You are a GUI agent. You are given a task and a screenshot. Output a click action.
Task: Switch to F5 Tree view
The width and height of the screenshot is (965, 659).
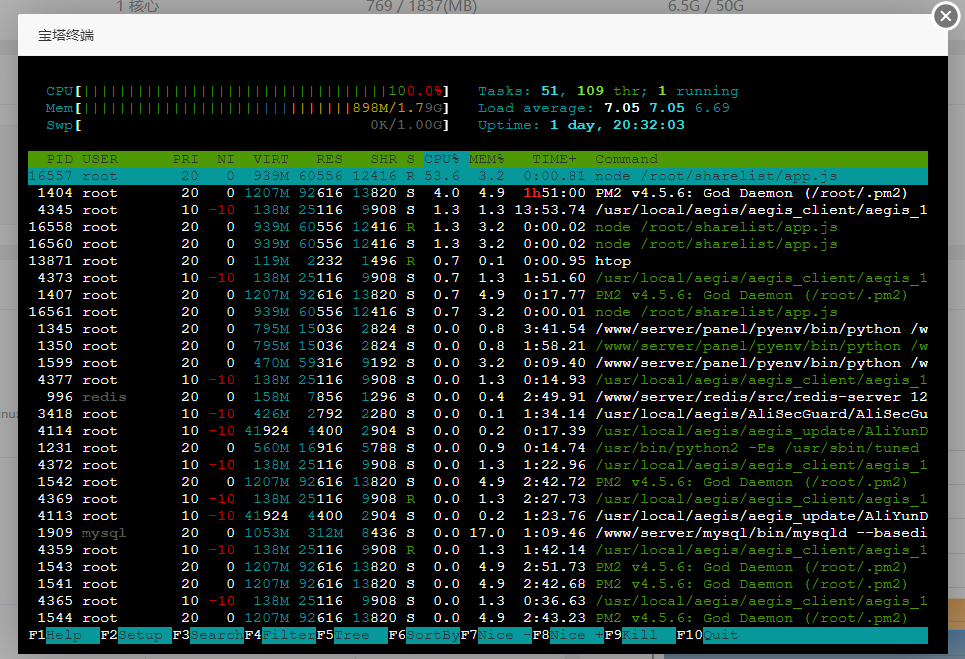352,635
